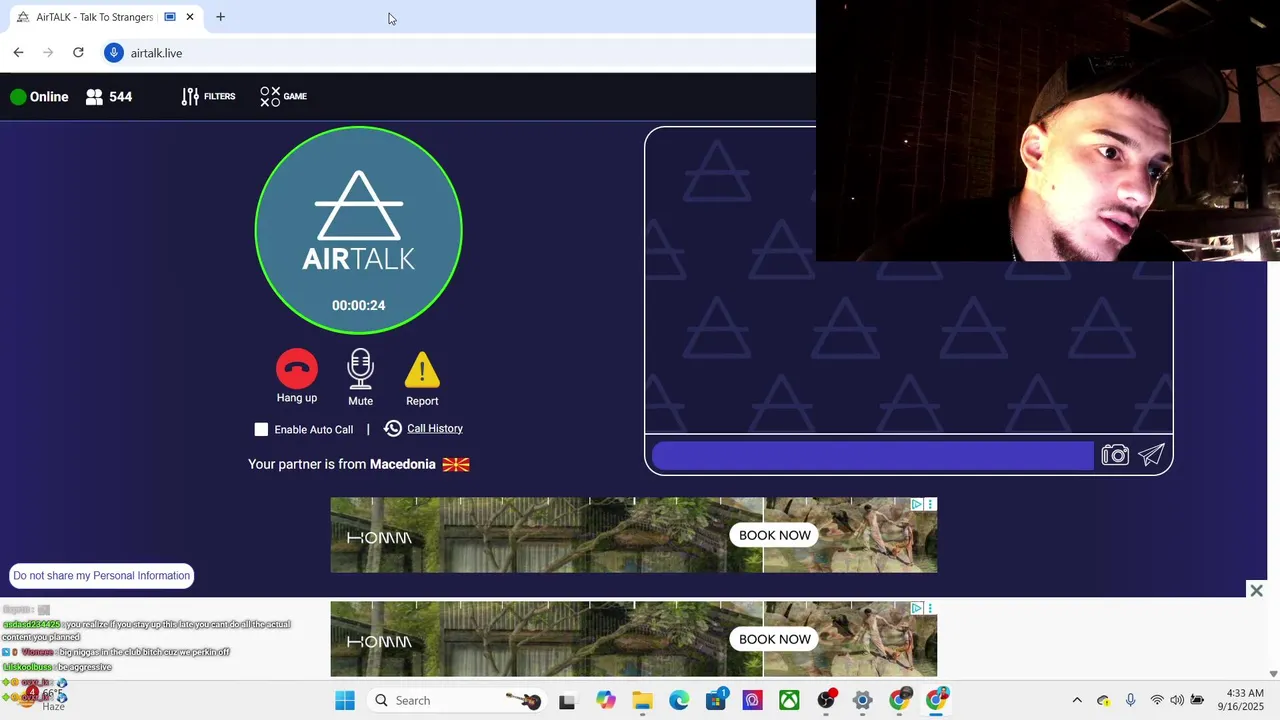This screenshot has height=720, width=1280.
Task: Open the Call History link
Action: pyautogui.click(x=435, y=428)
